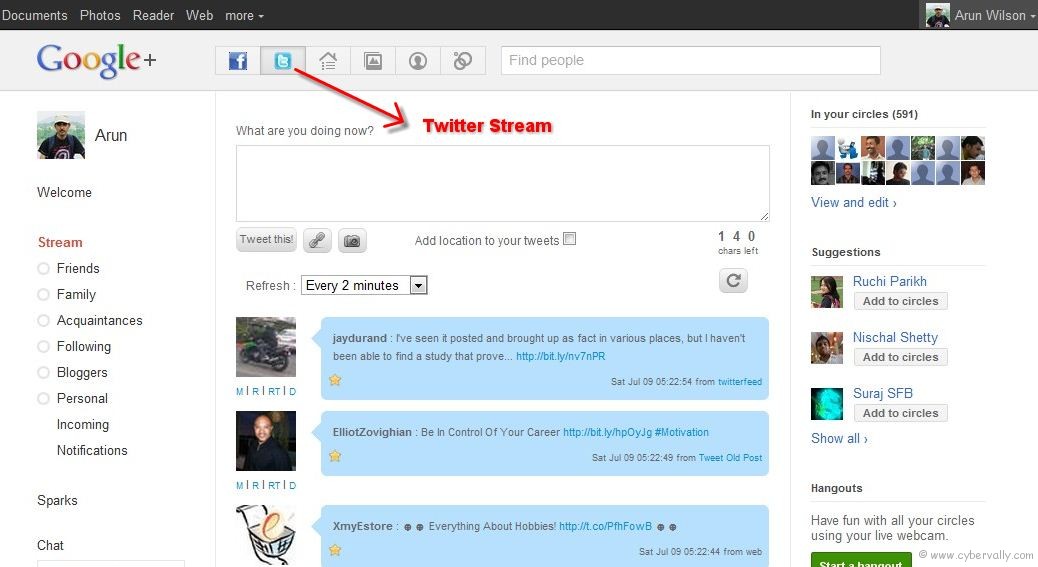Open the Home stream icon

click(328, 61)
